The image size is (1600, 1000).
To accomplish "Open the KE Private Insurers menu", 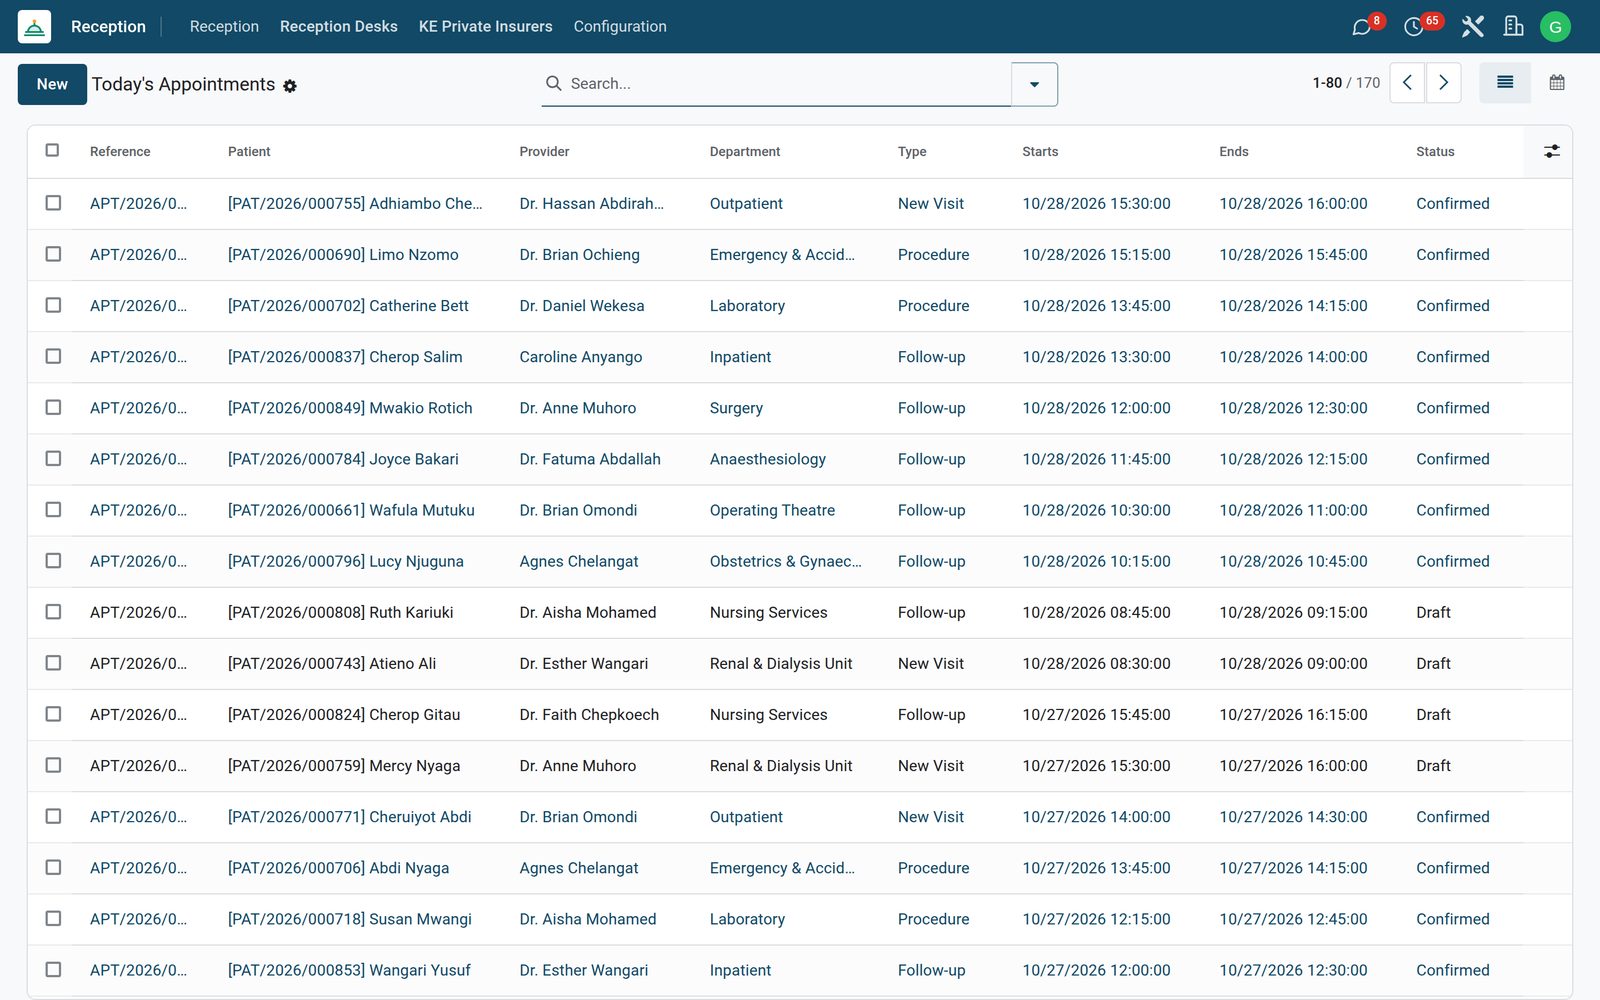I will tap(485, 27).
